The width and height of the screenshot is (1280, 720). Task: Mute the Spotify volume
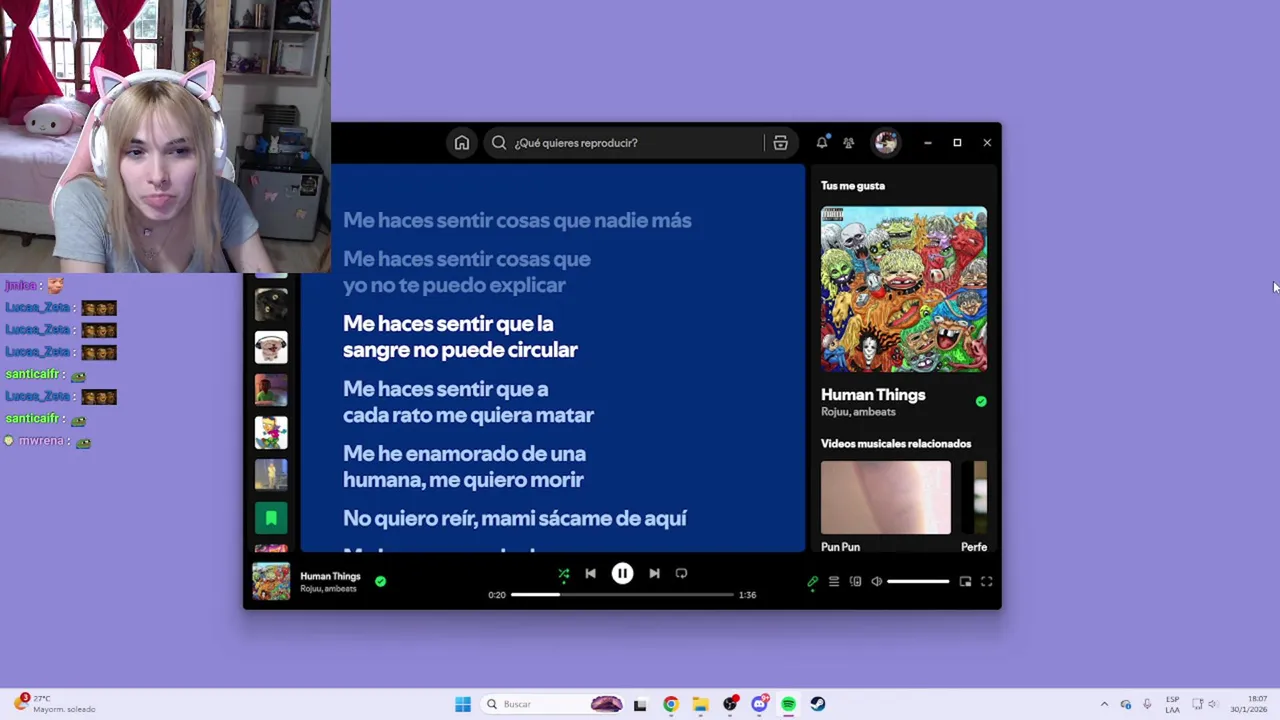[x=877, y=582]
